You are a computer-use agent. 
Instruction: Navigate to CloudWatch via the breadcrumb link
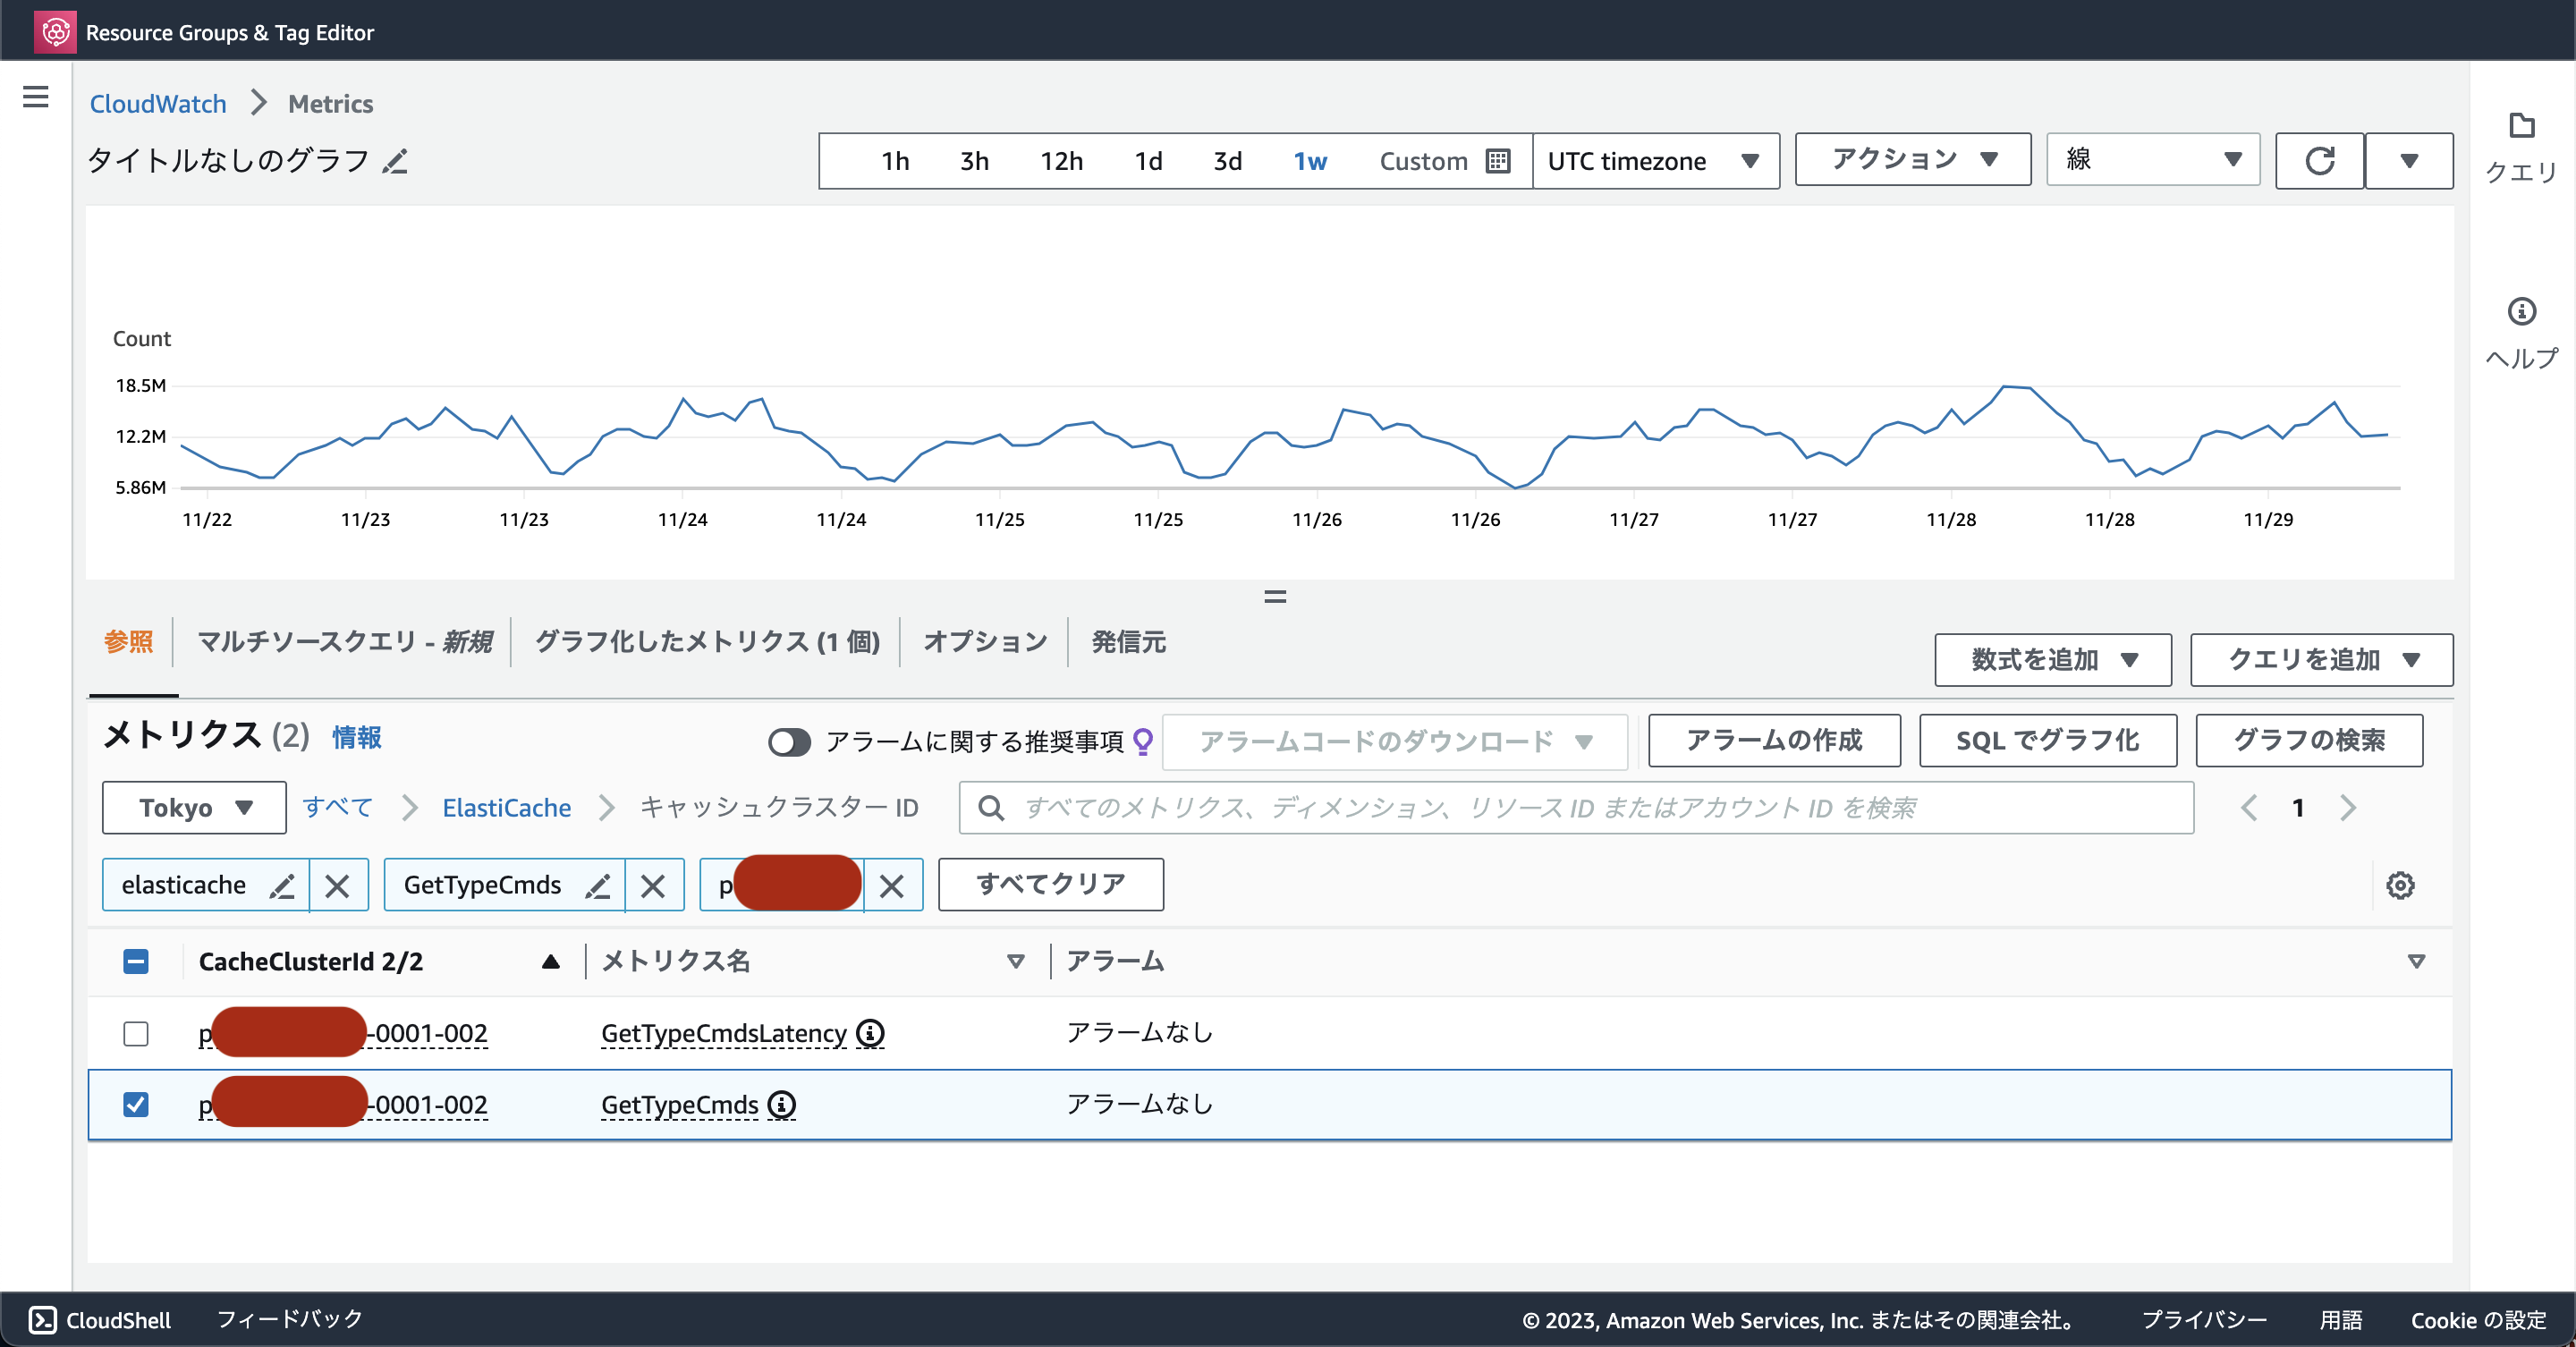tap(158, 103)
